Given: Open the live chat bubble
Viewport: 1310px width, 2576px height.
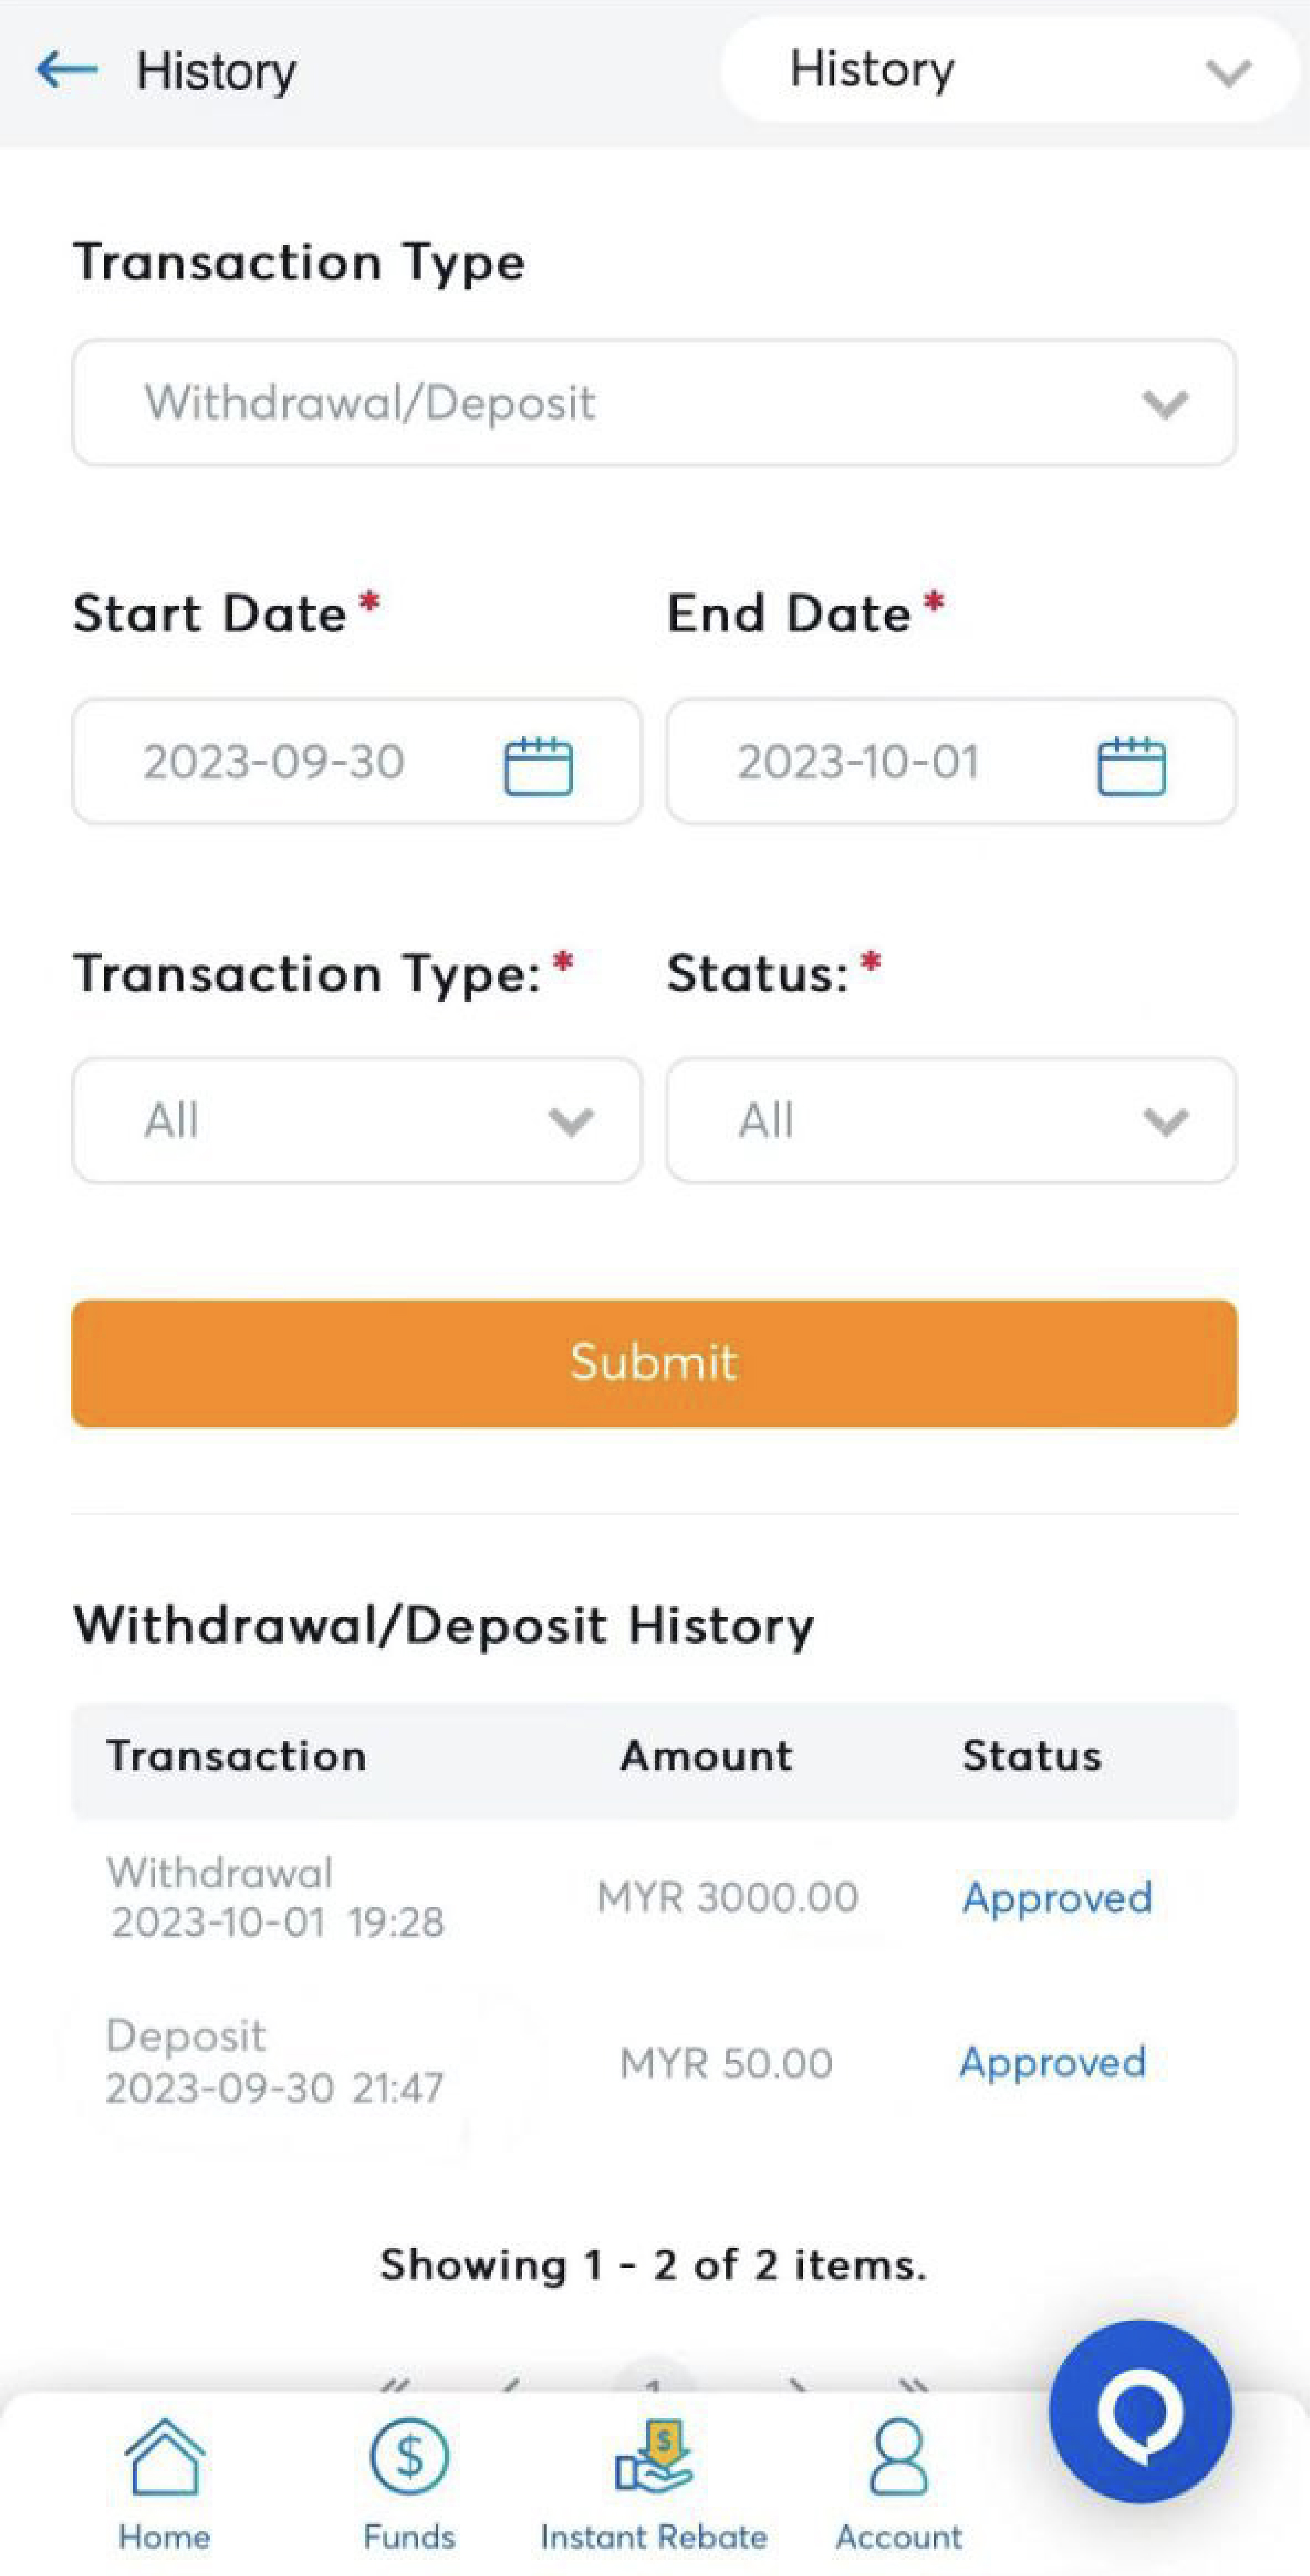Looking at the screenshot, I should click(x=1140, y=2410).
